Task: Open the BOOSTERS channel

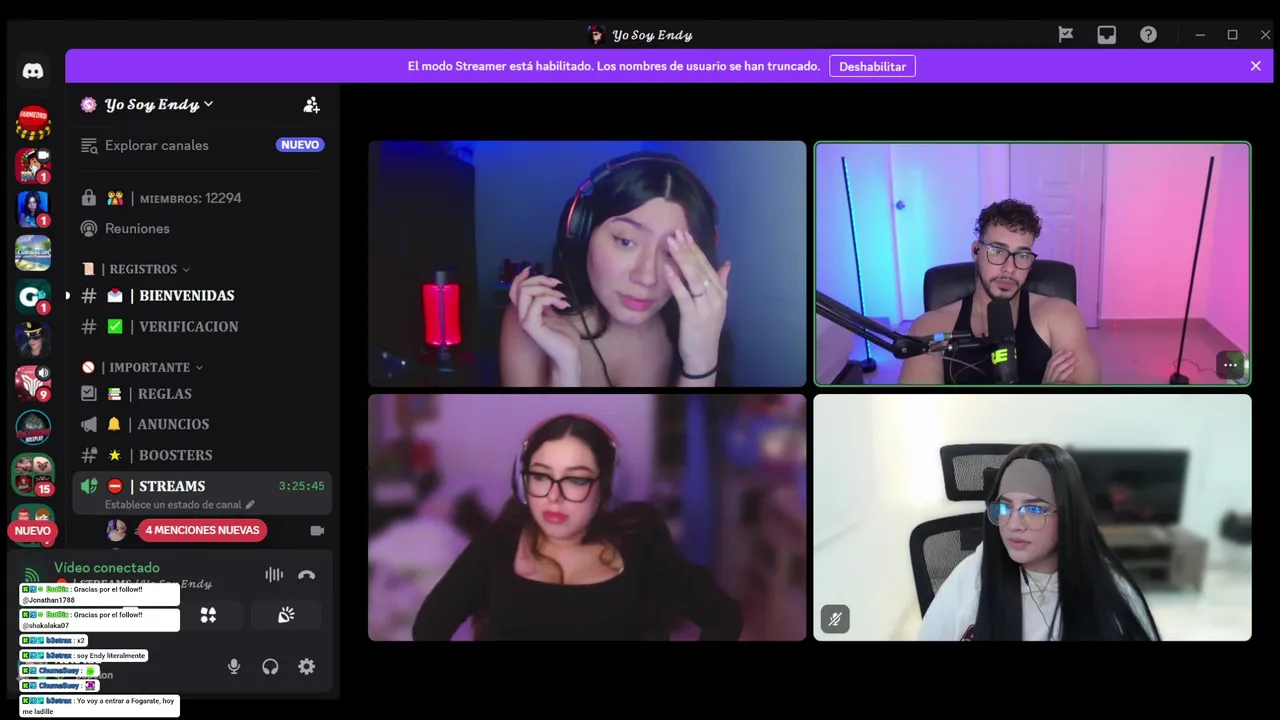Action: point(202,455)
